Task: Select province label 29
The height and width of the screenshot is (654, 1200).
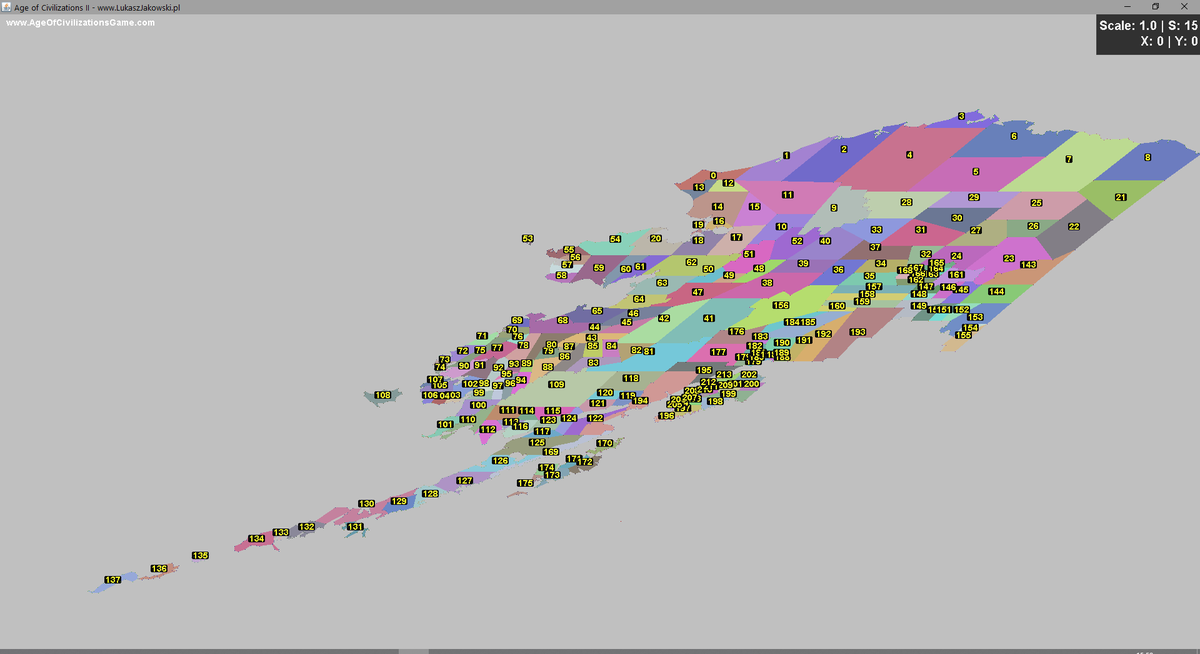Action: (x=974, y=197)
